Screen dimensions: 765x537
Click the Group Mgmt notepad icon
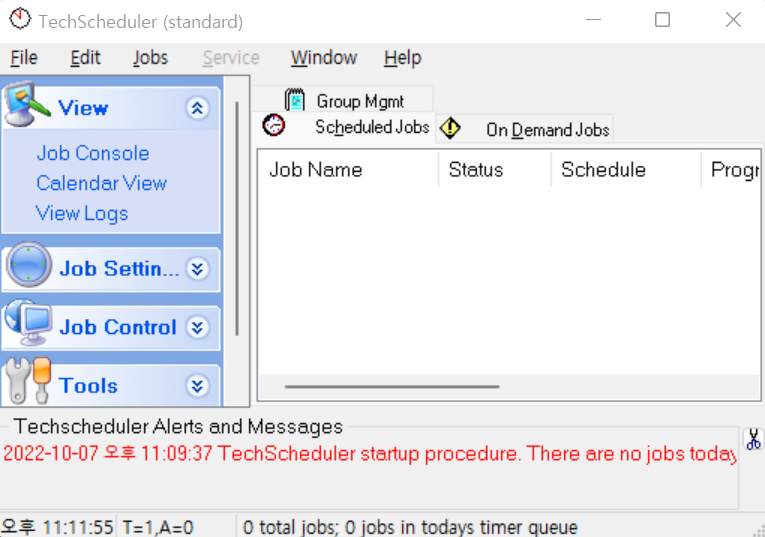point(295,99)
